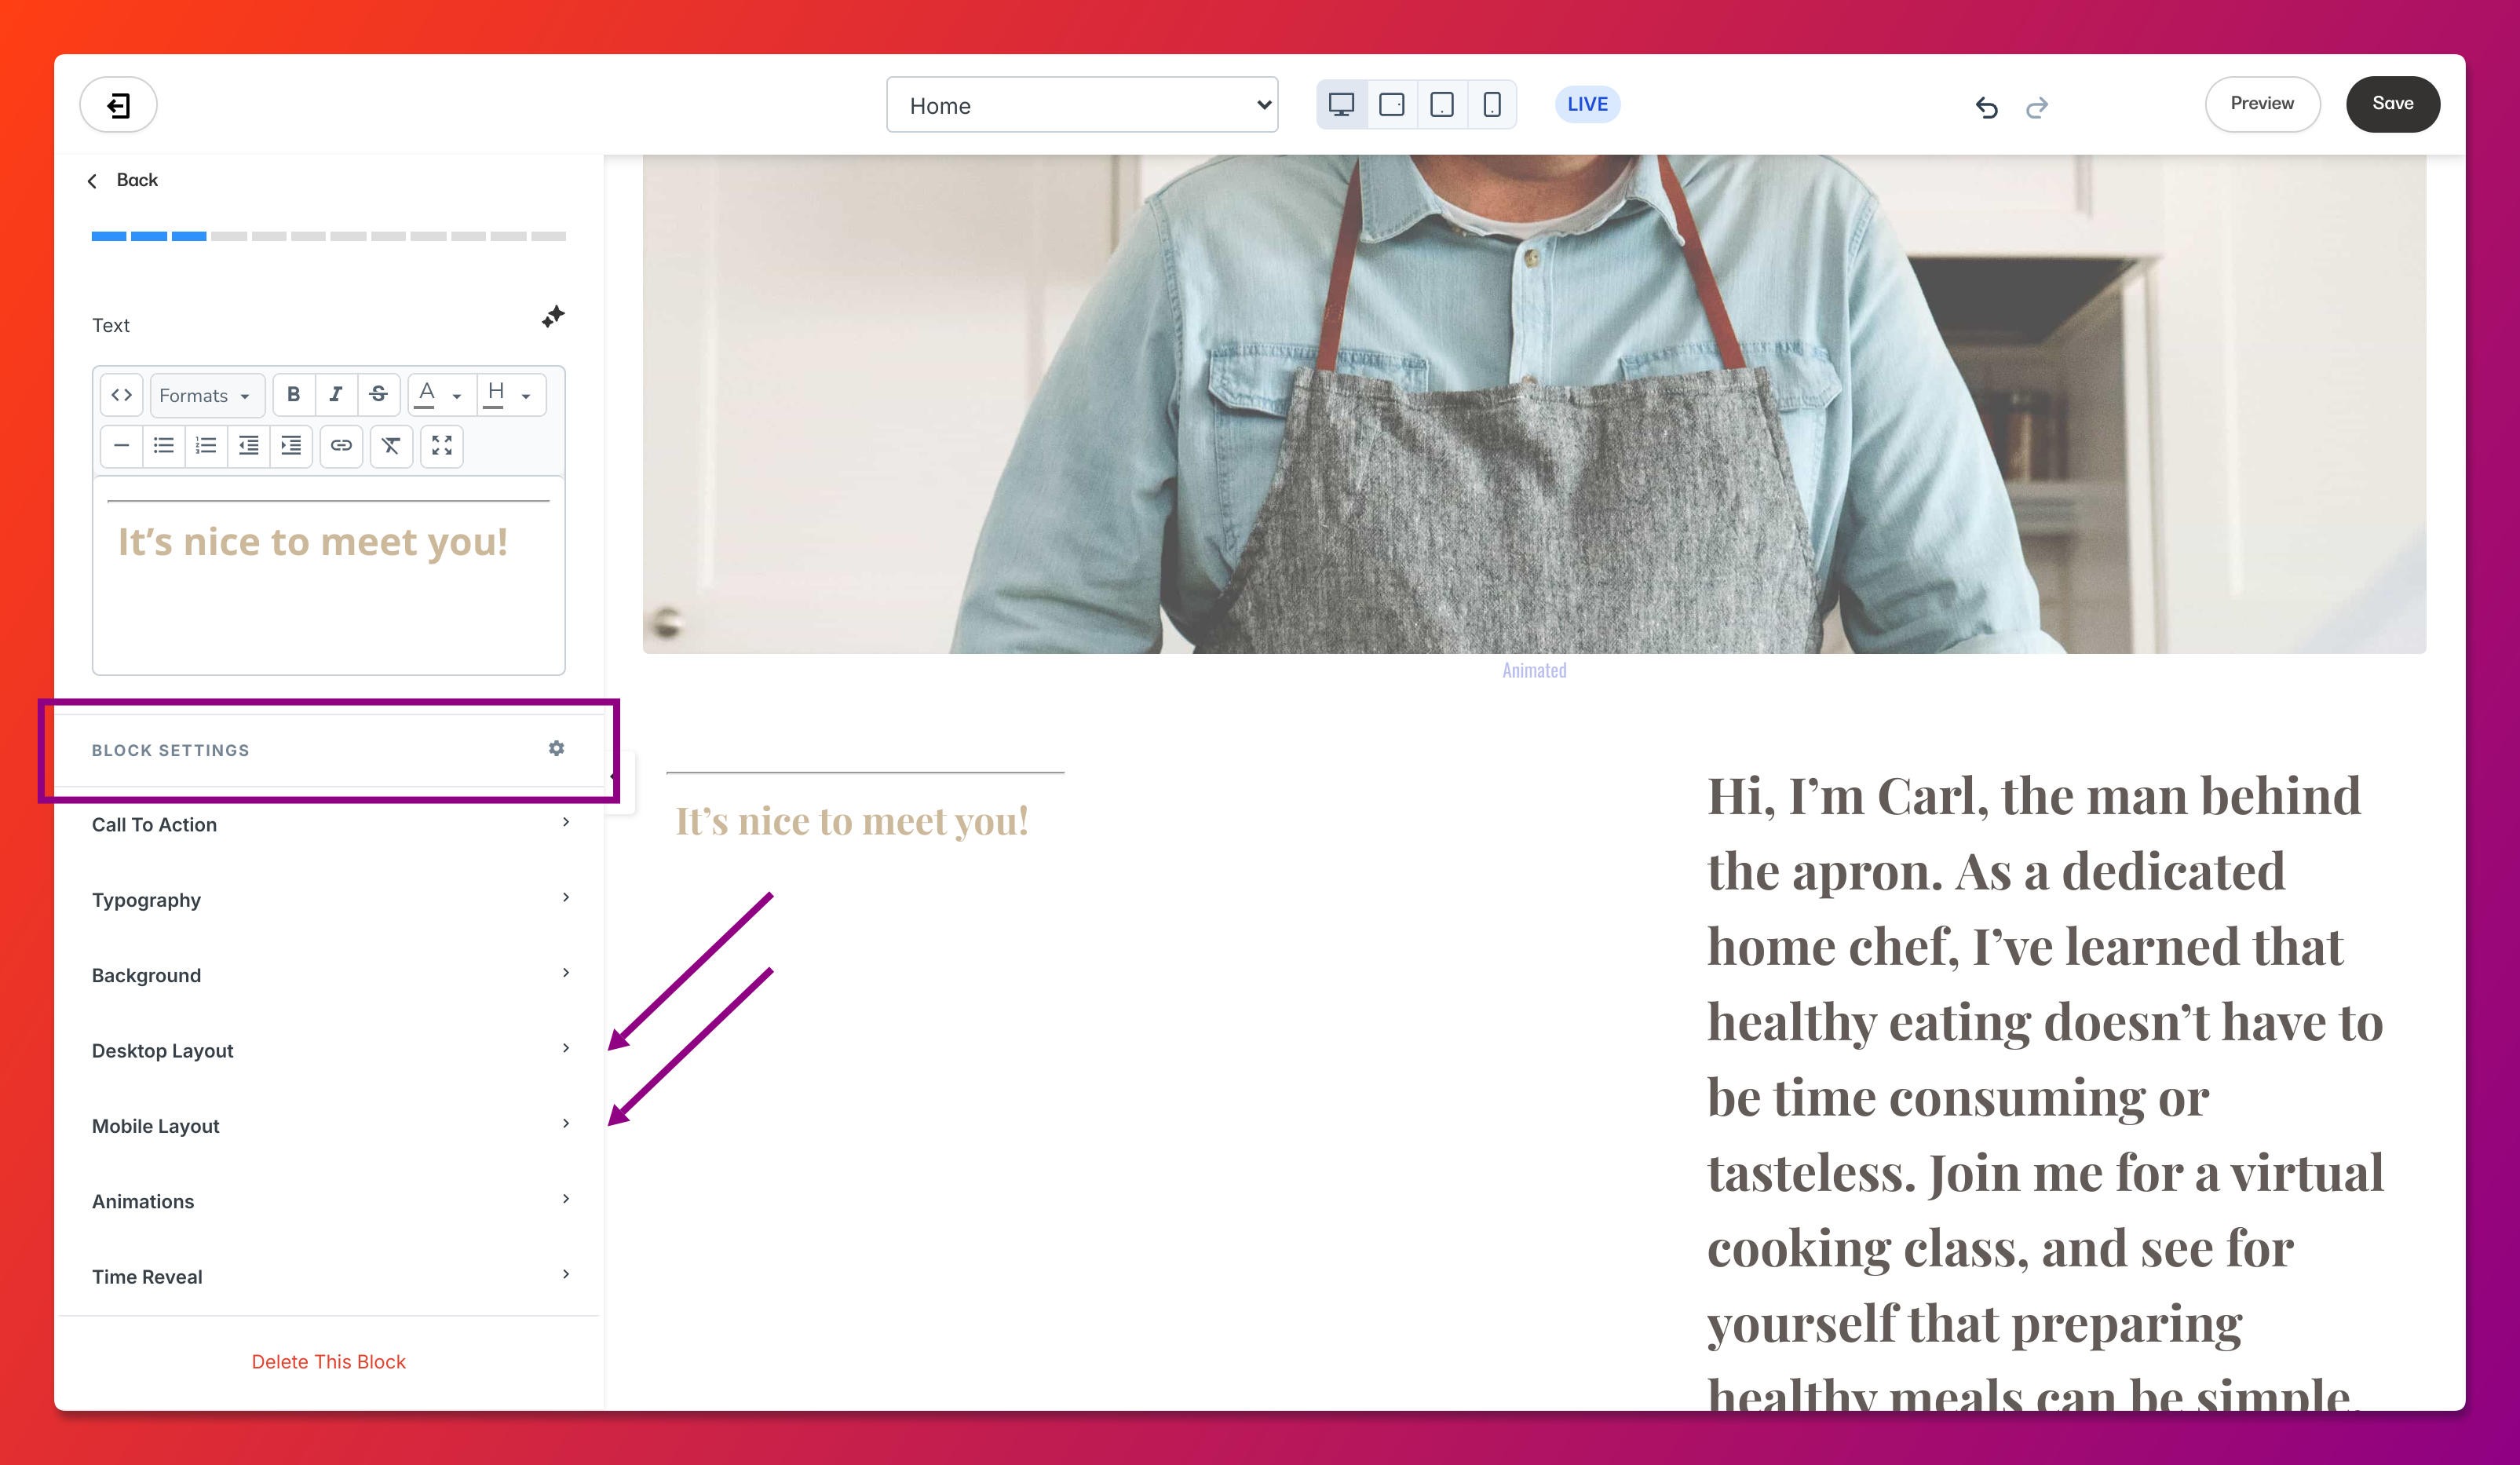
Task: Expand the Animations settings
Action: pos(330,1201)
